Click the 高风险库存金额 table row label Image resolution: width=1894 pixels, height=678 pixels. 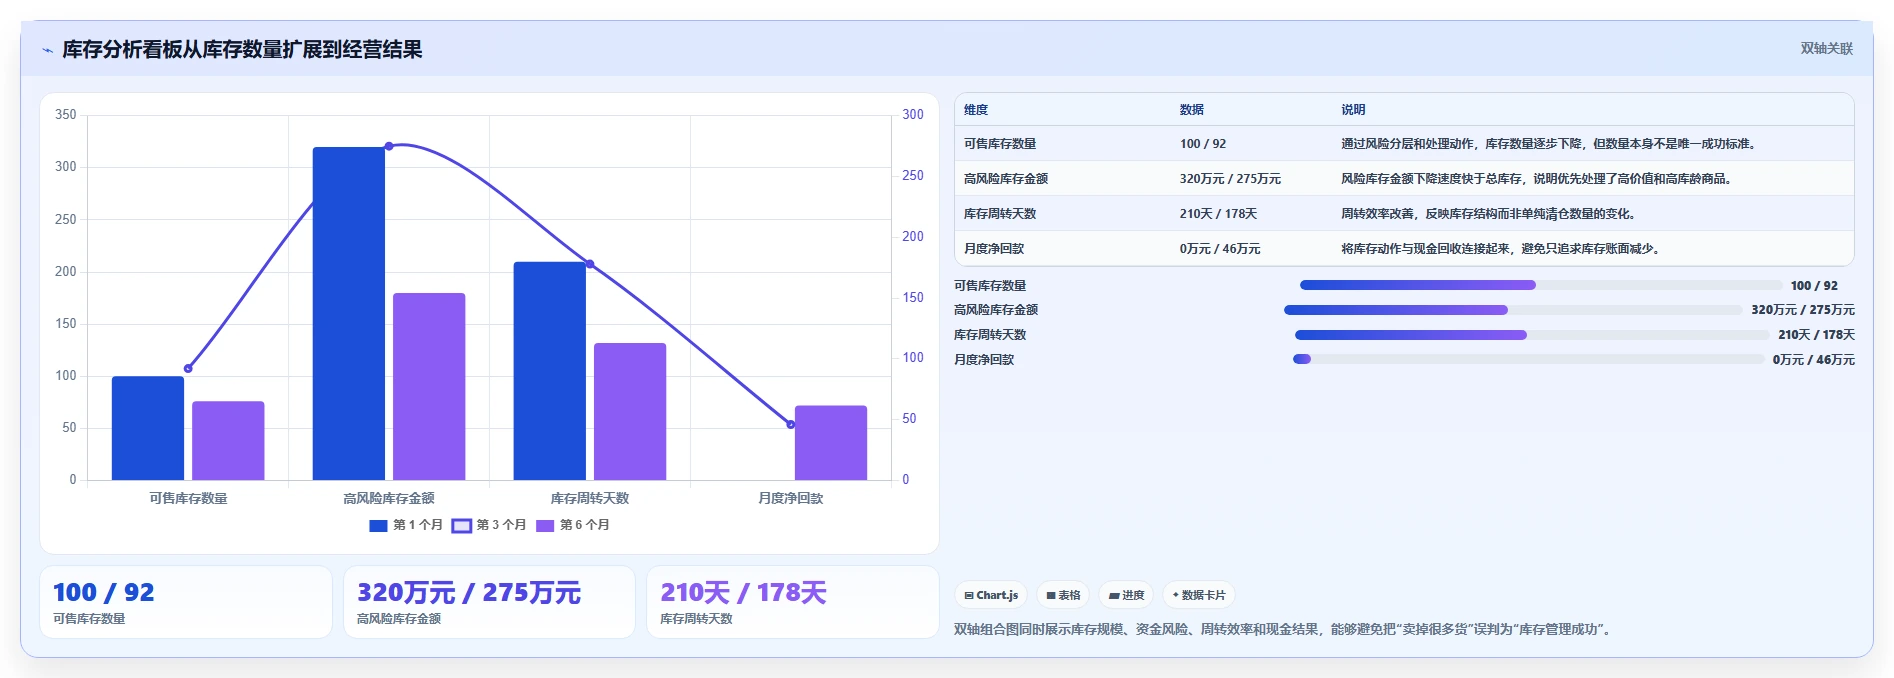click(1006, 179)
